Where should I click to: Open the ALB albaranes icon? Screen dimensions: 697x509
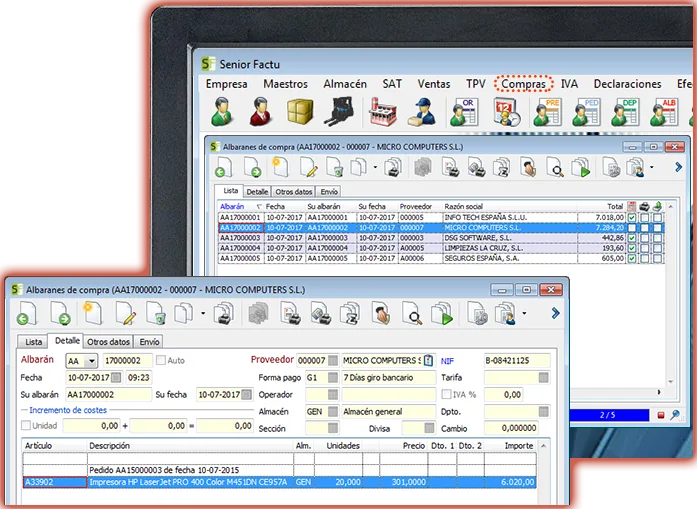coord(664,112)
